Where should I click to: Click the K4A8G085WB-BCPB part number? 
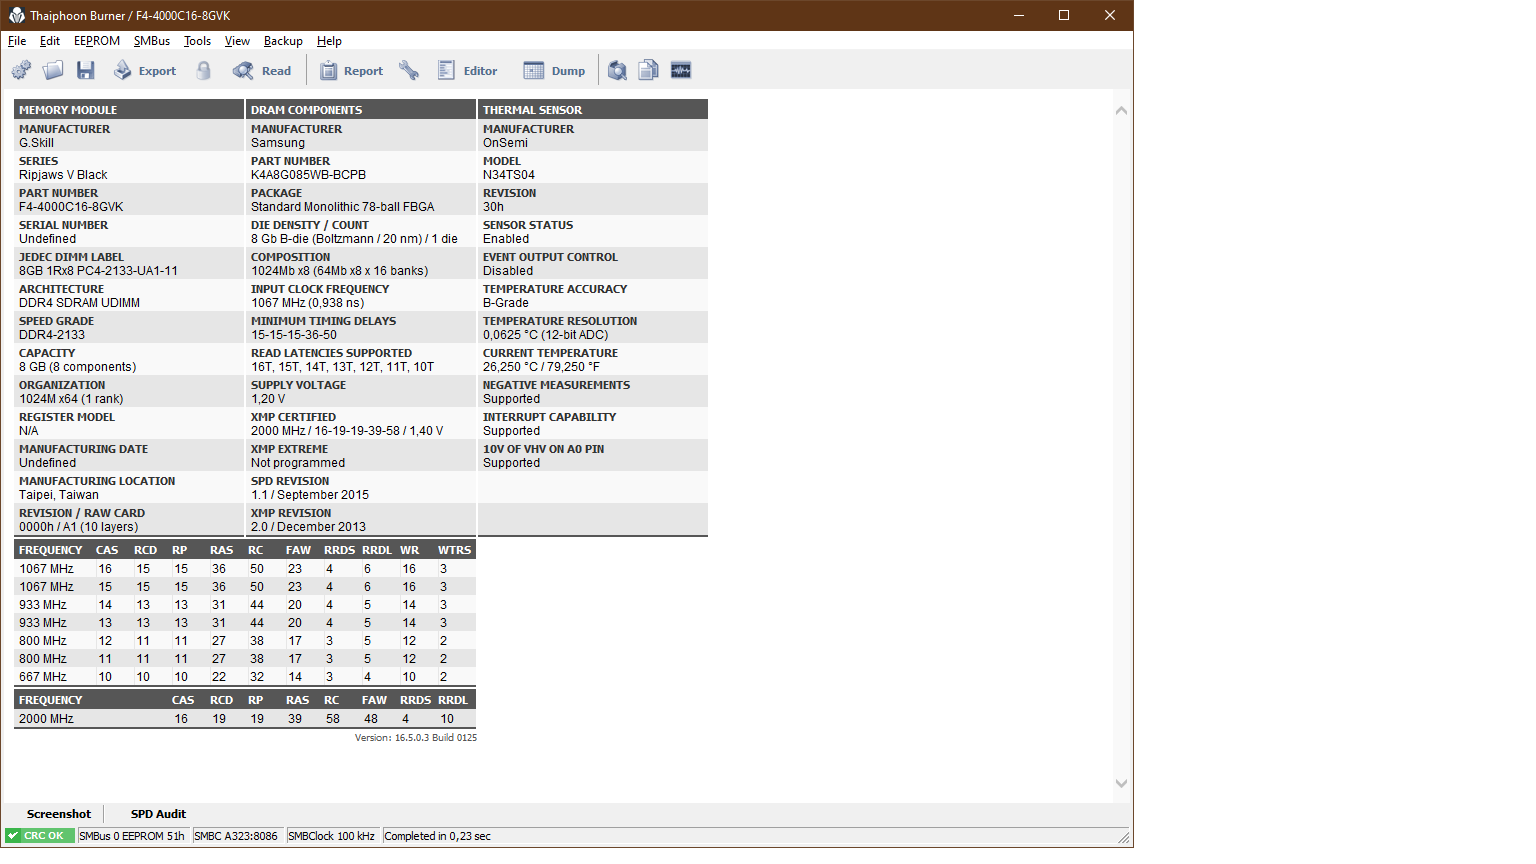coord(308,175)
